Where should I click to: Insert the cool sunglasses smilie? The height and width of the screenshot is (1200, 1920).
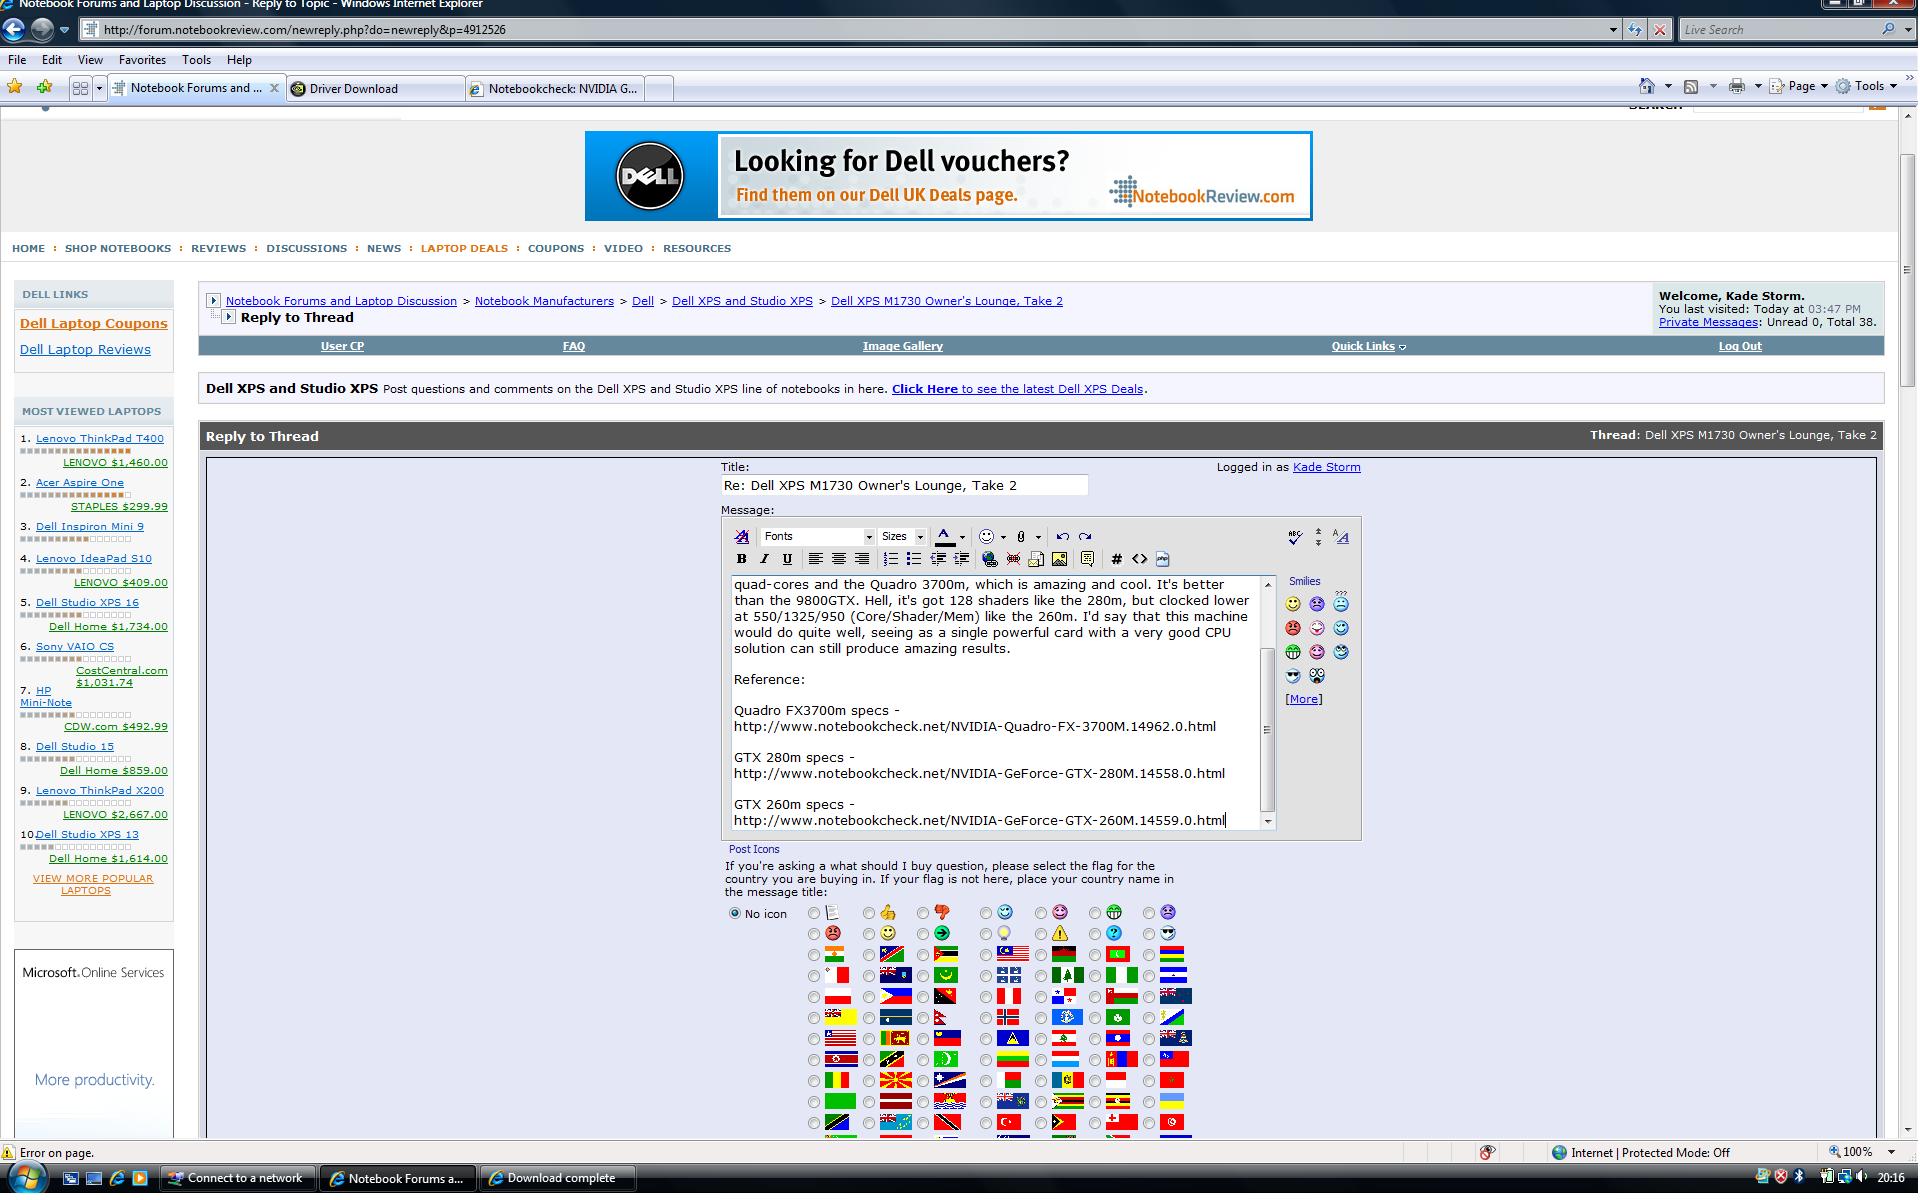1293,676
